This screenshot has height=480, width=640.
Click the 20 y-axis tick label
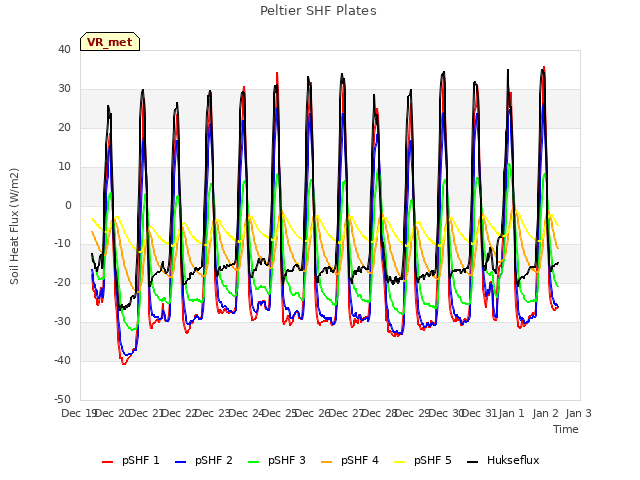pos(64,127)
